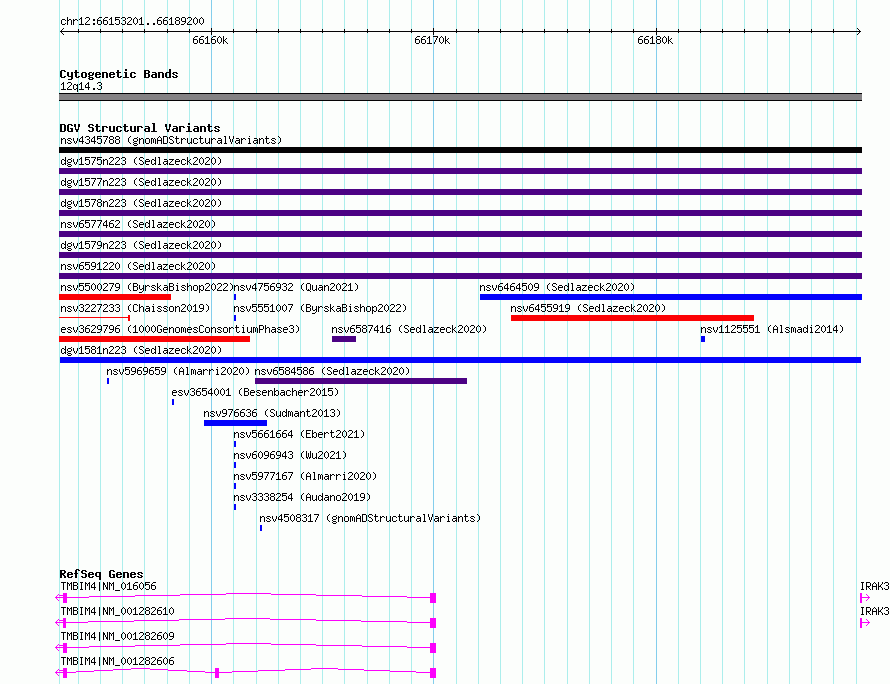Select nsv1125551 Alsmadi2014 label

pyautogui.click(x=772, y=329)
